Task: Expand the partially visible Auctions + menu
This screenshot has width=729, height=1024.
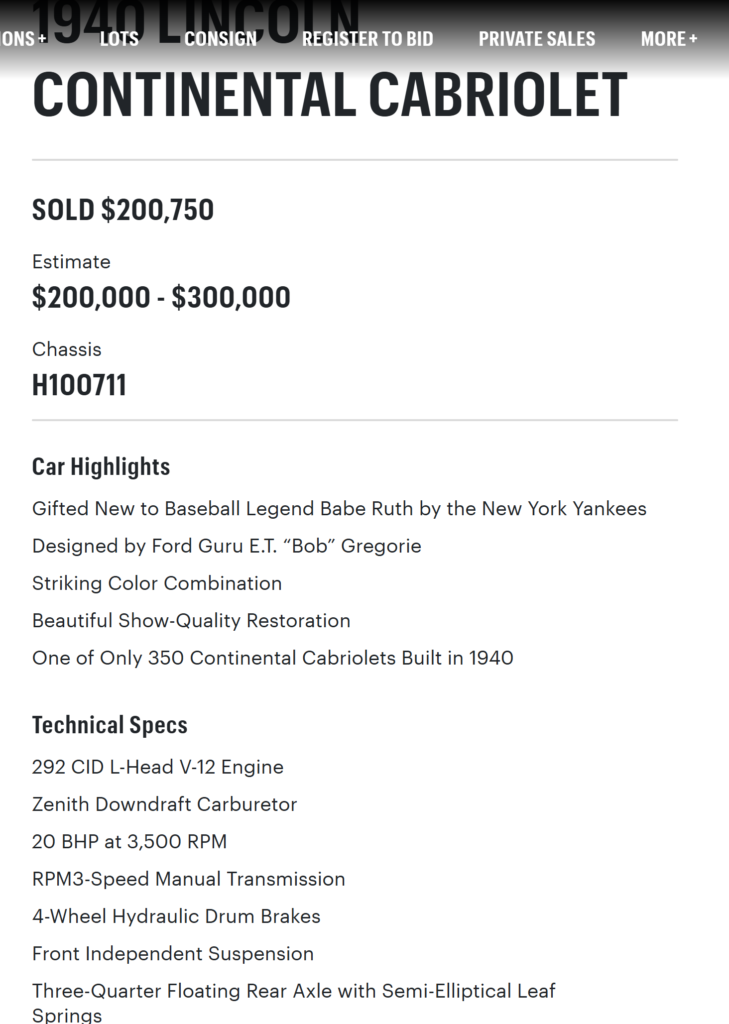Action: coord(22,39)
